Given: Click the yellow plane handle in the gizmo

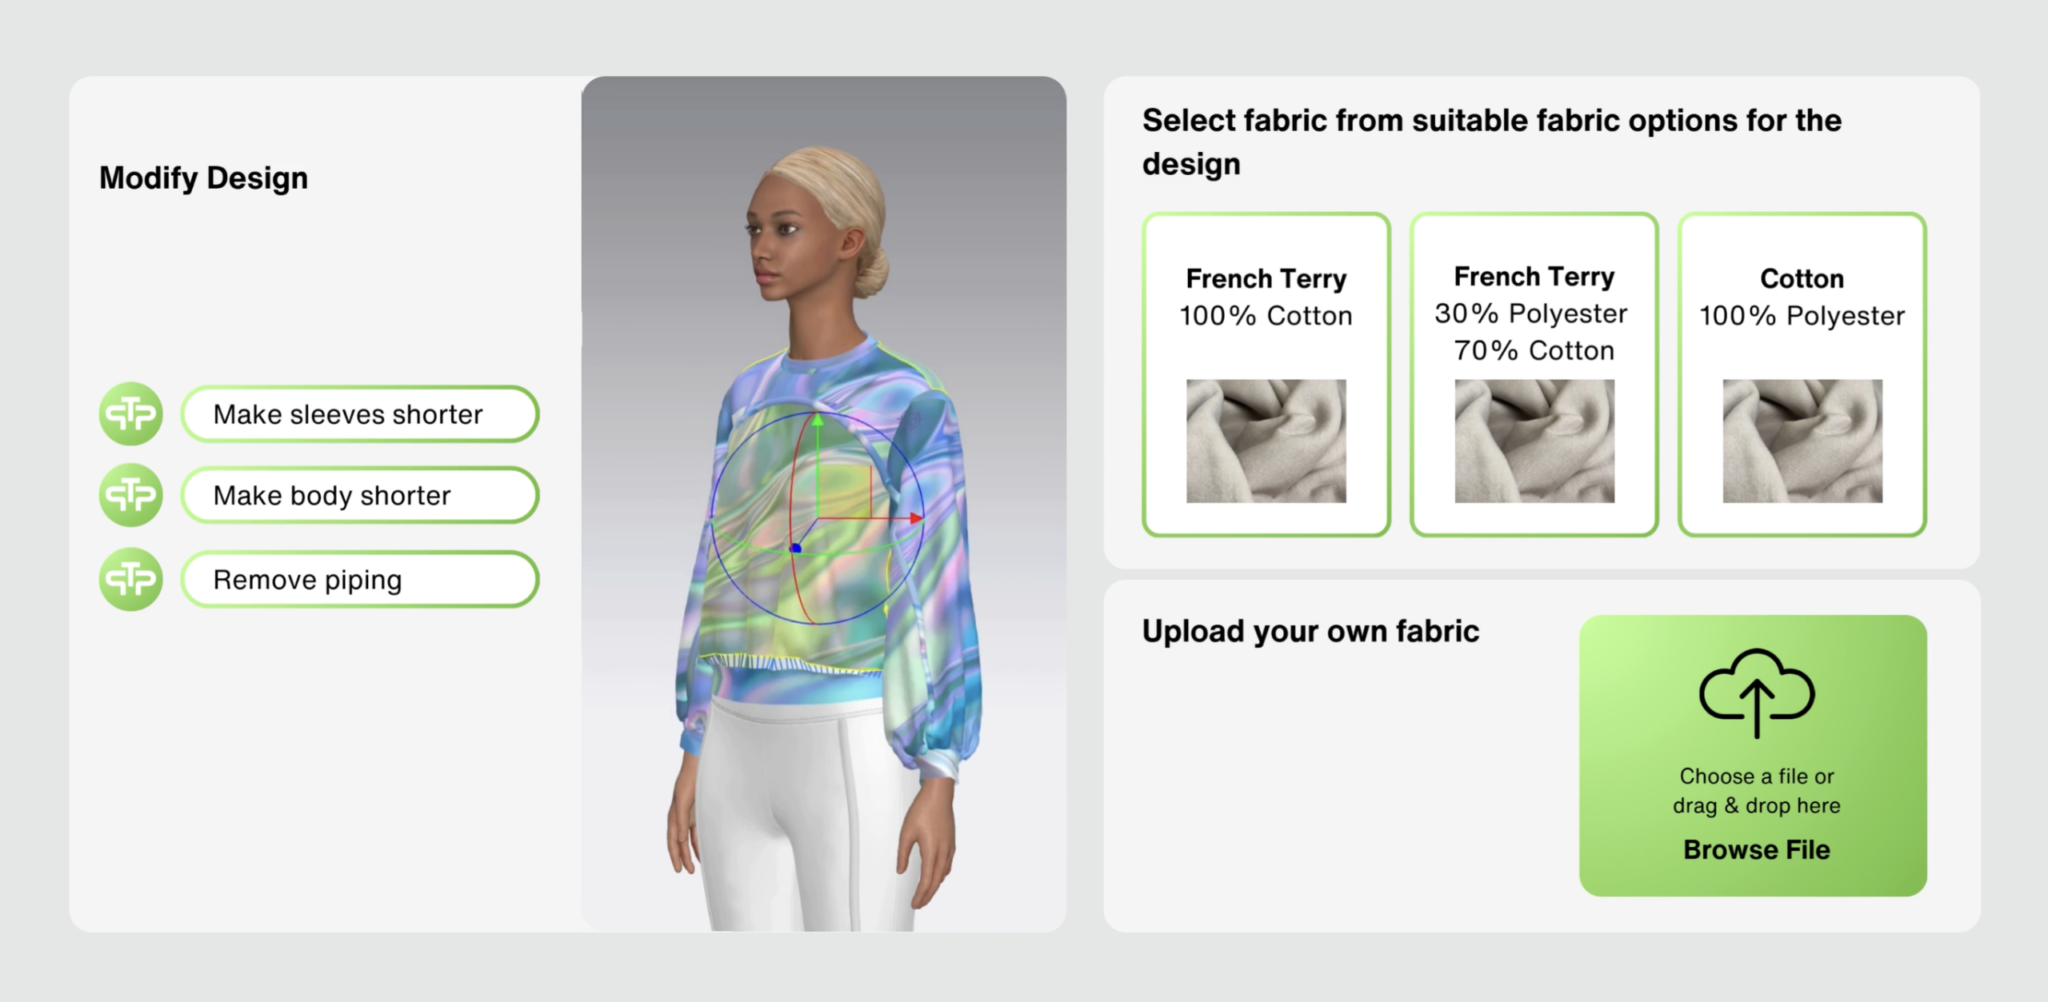Looking at the screenshot, I should (x=845, y=490).
